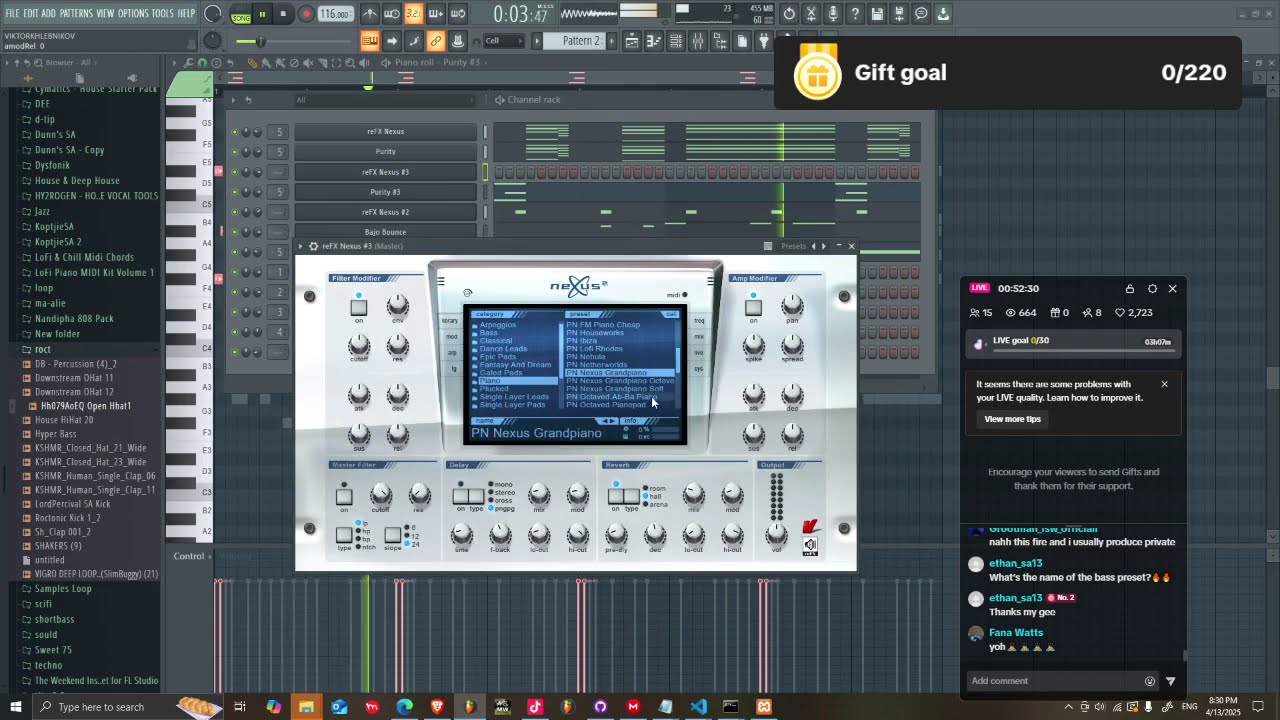Click the save project icon
Viewport: 1280px width, 720px height.
pos(877,14)
